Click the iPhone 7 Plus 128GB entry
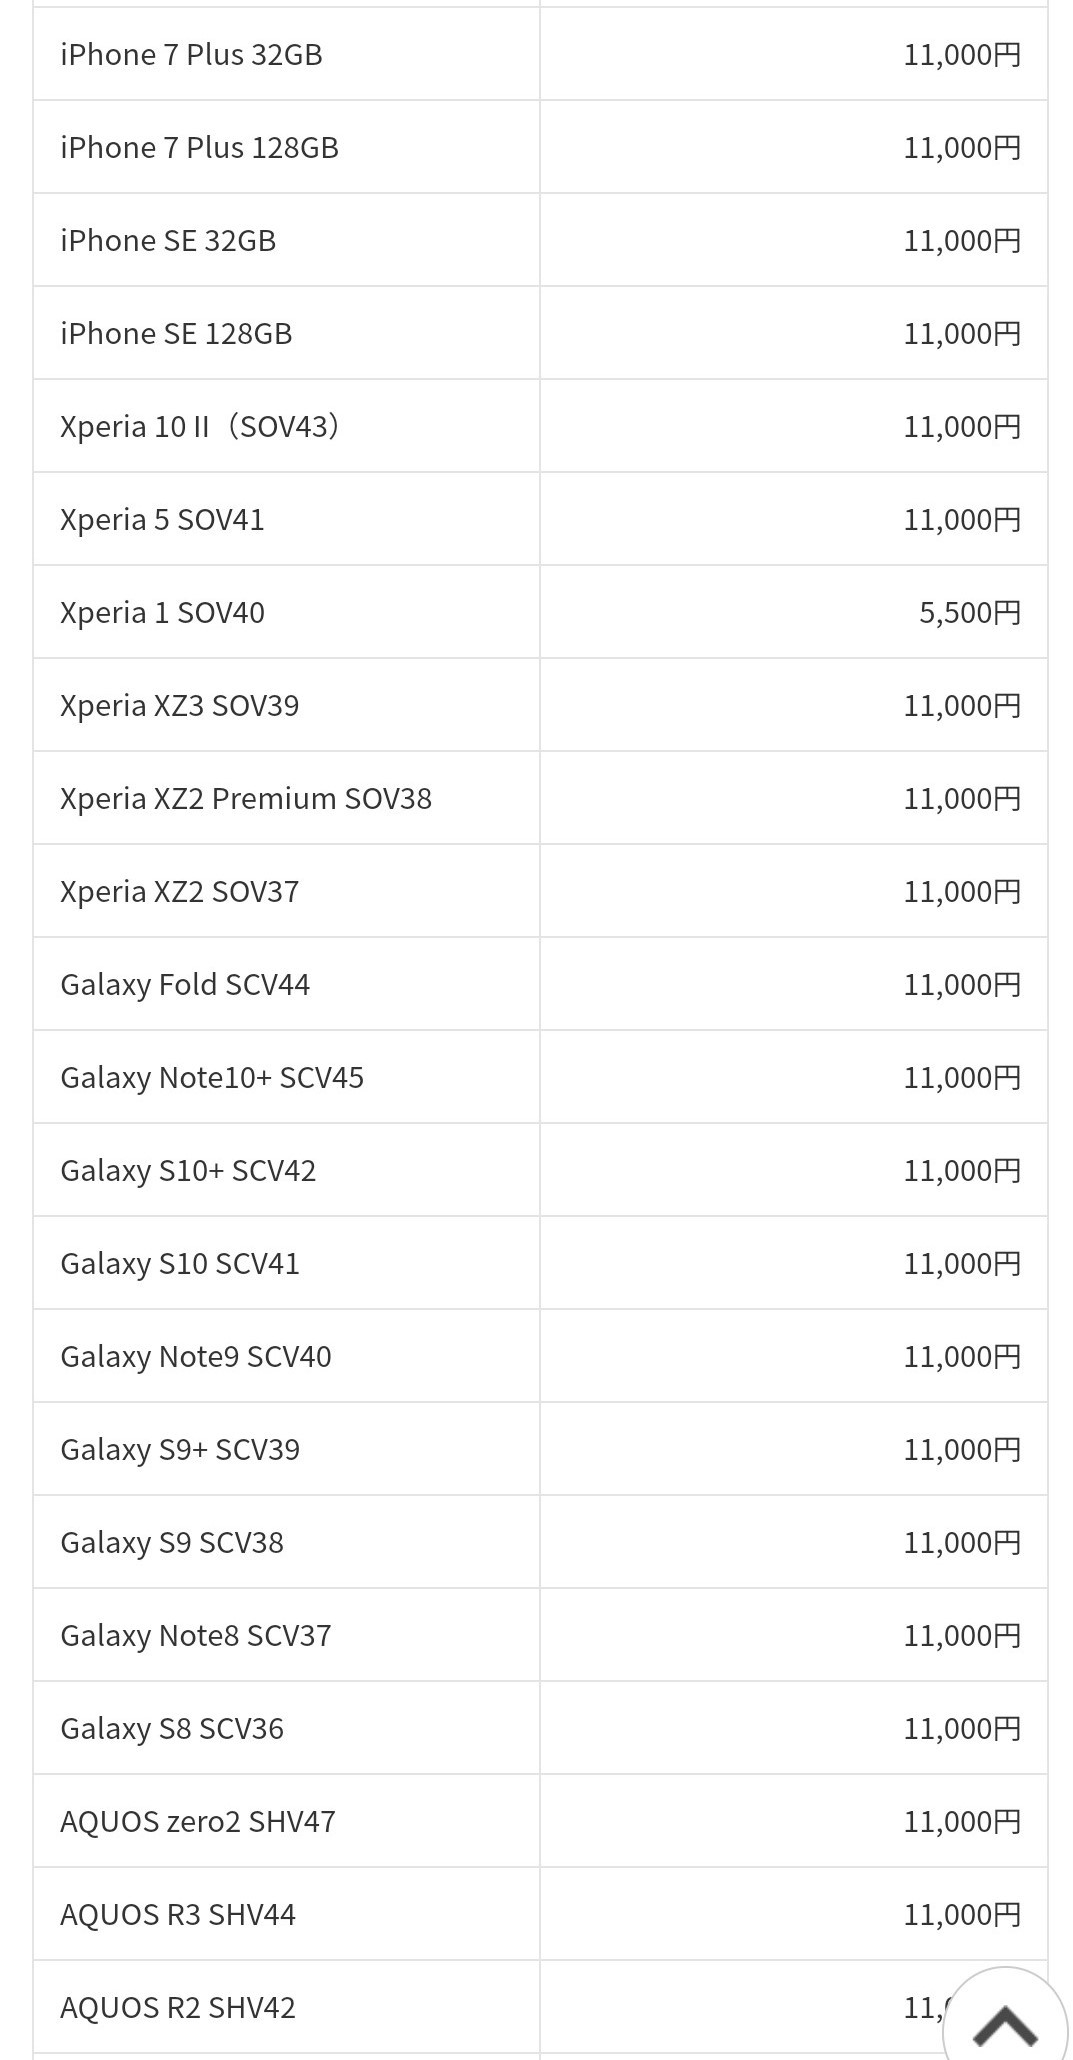 click(199, 148)
